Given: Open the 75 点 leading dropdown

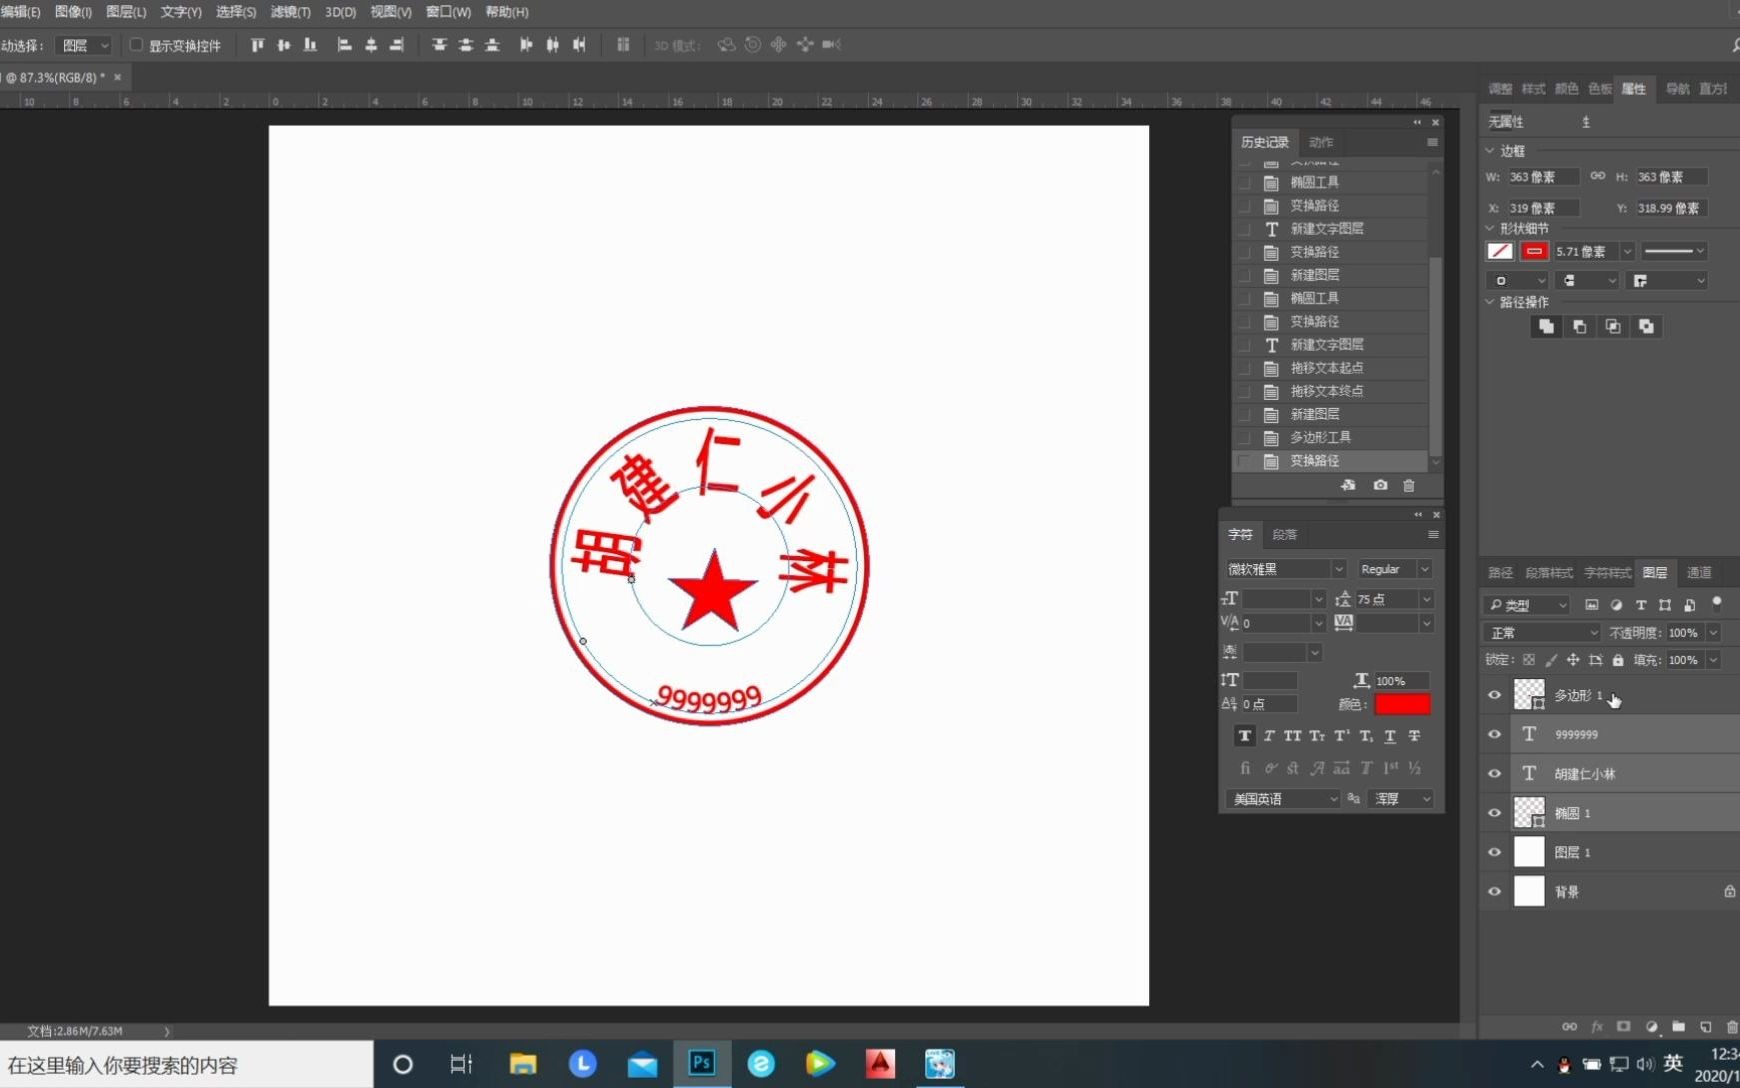Looking at the screenshot, I should coord(1427,599).
